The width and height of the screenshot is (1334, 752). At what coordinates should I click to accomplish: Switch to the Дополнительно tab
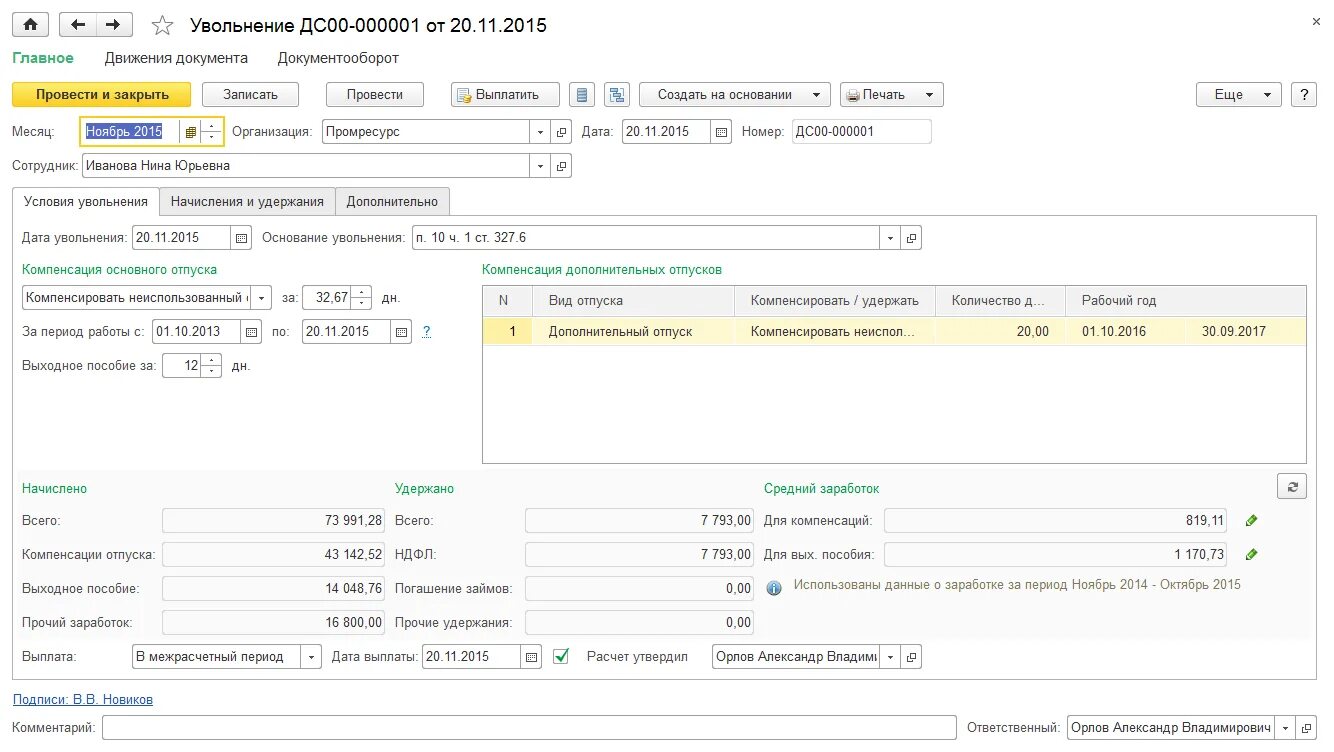(x=393, y=201)
